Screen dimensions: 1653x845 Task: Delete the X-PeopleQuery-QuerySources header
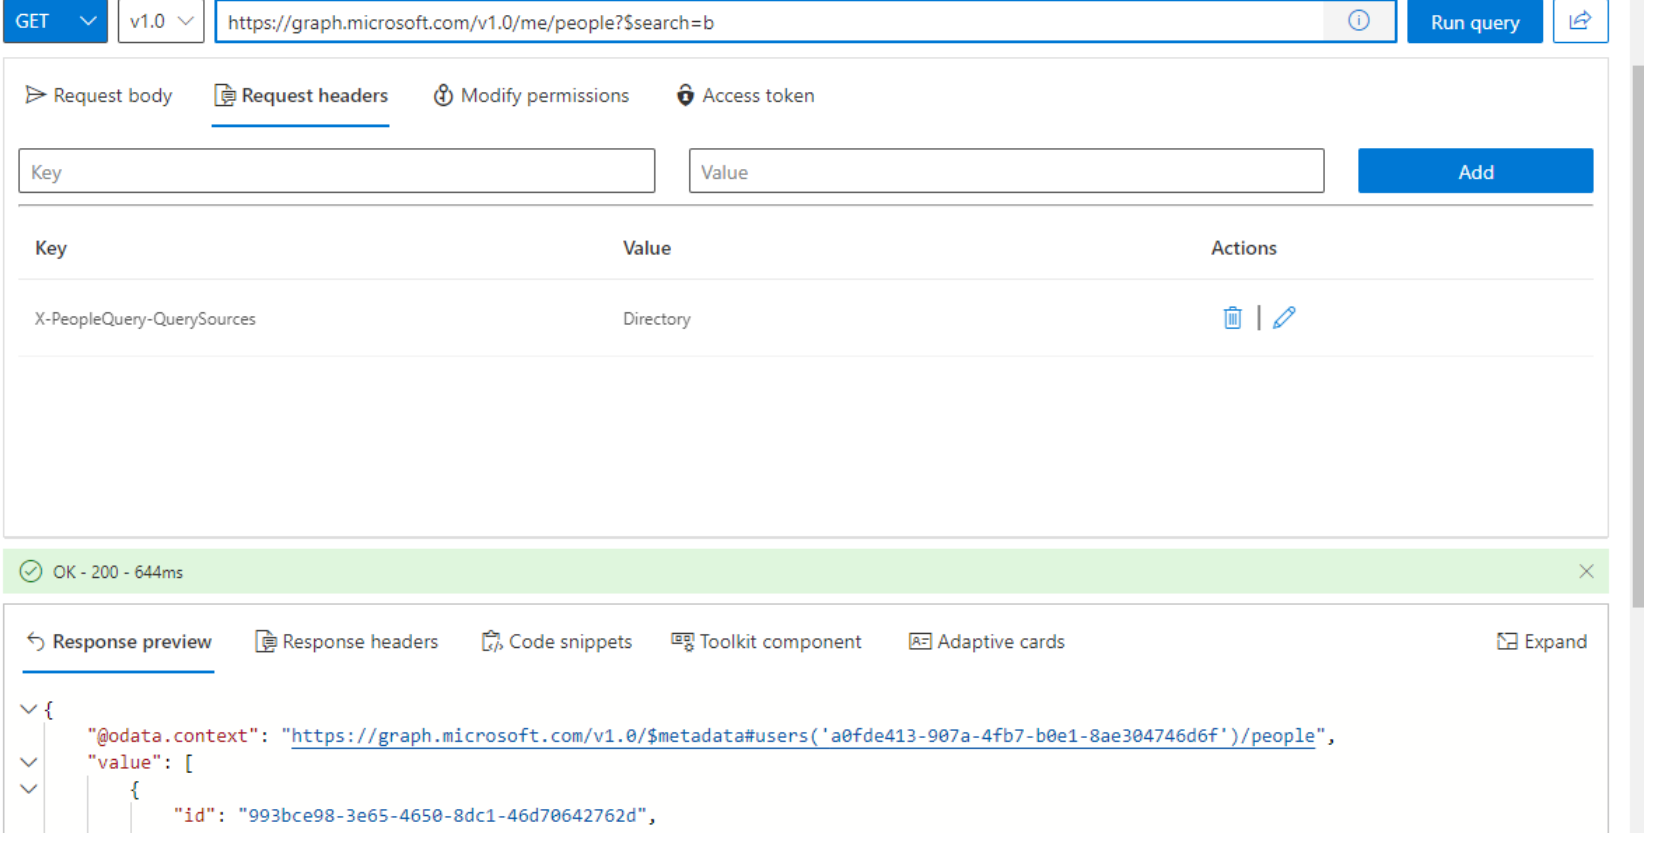pyautogui.click(x=1232, y=318)
